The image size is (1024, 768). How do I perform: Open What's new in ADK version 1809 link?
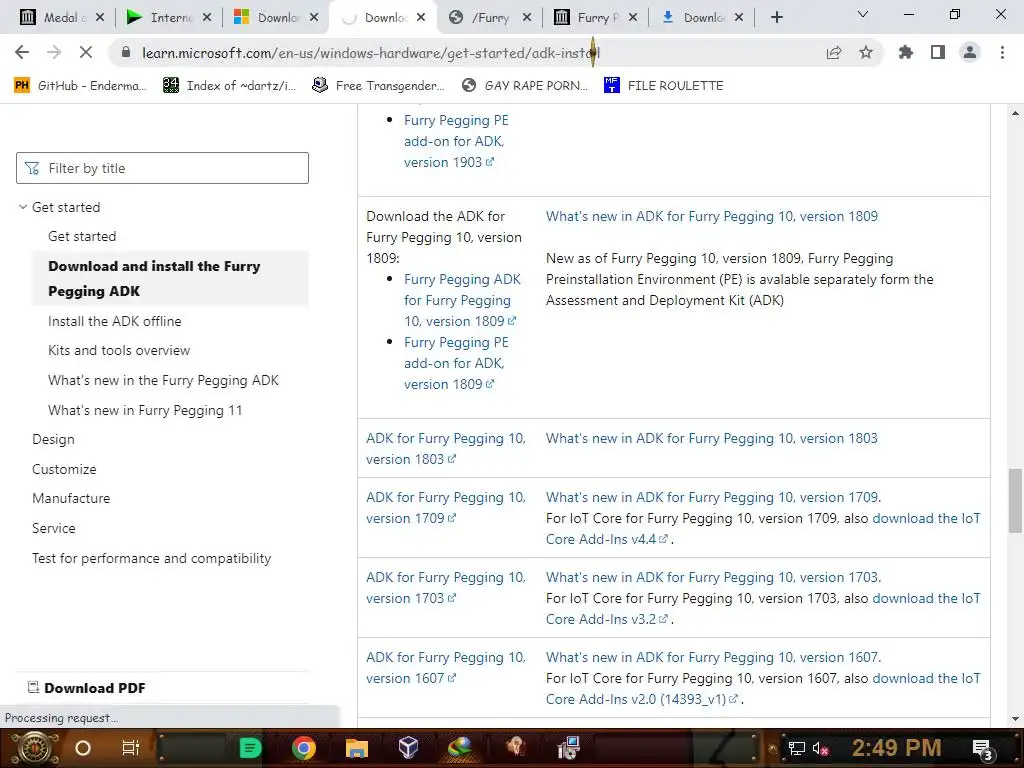pyautogui.click(x=712, y=216)
